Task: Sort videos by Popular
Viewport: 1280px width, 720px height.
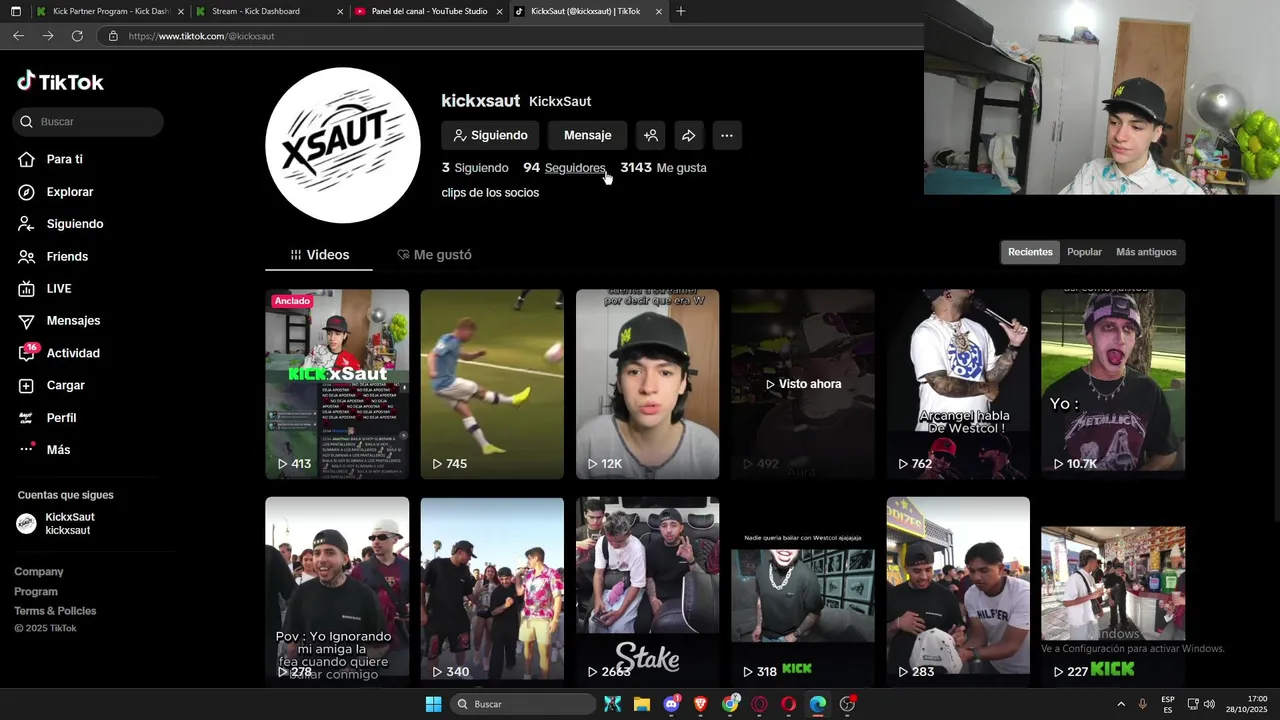Action: [1084, 252]
